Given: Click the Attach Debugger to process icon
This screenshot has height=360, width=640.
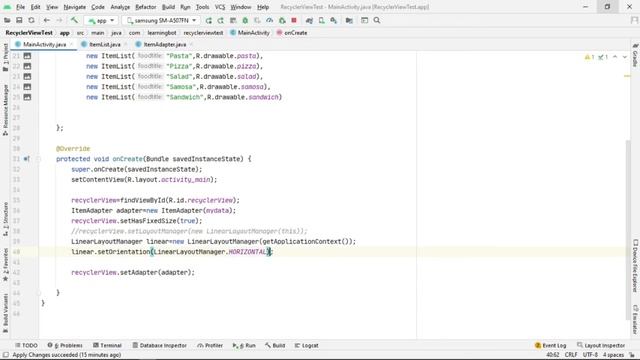Looking at the screenshot, I should click(282, 20).
